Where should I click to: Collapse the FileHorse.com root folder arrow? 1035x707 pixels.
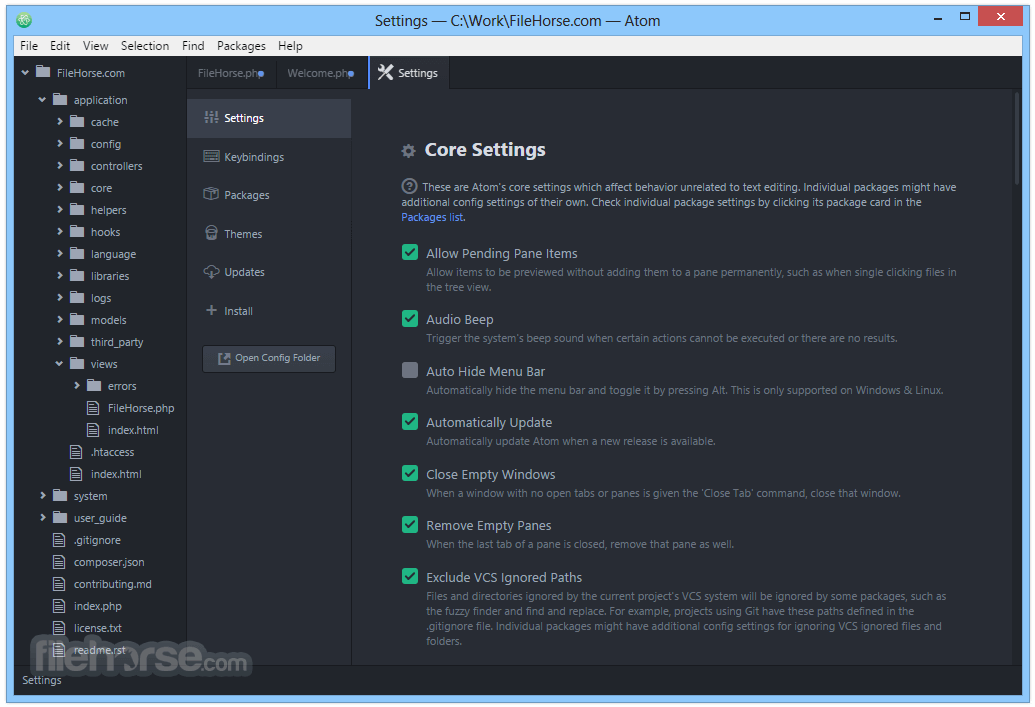[25, 72]
